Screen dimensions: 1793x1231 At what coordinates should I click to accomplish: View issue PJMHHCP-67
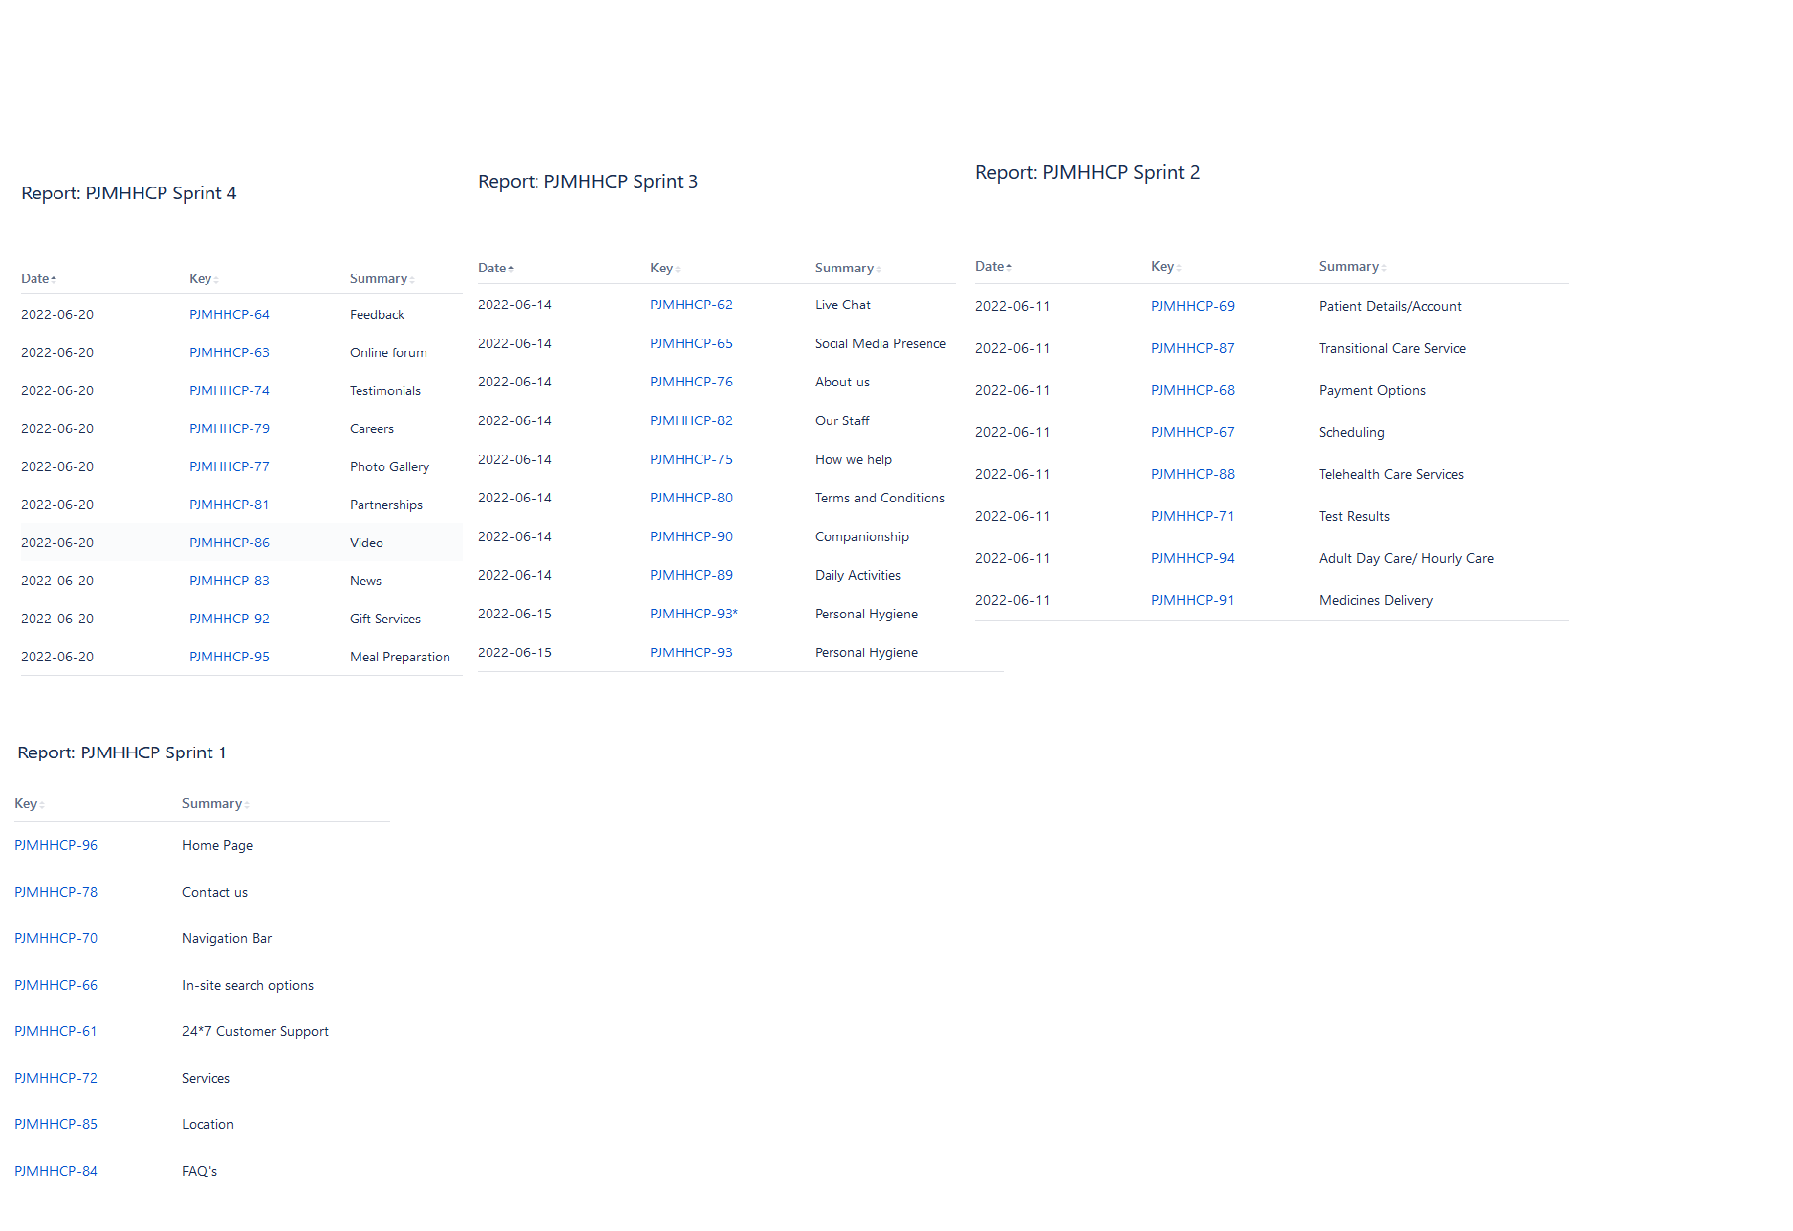(1193, 433)
